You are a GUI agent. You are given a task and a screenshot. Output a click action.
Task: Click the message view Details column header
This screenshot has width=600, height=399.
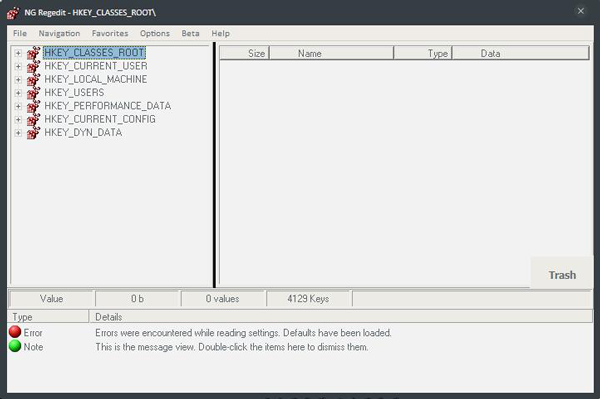pyautogui.click(x=341, y=317)
